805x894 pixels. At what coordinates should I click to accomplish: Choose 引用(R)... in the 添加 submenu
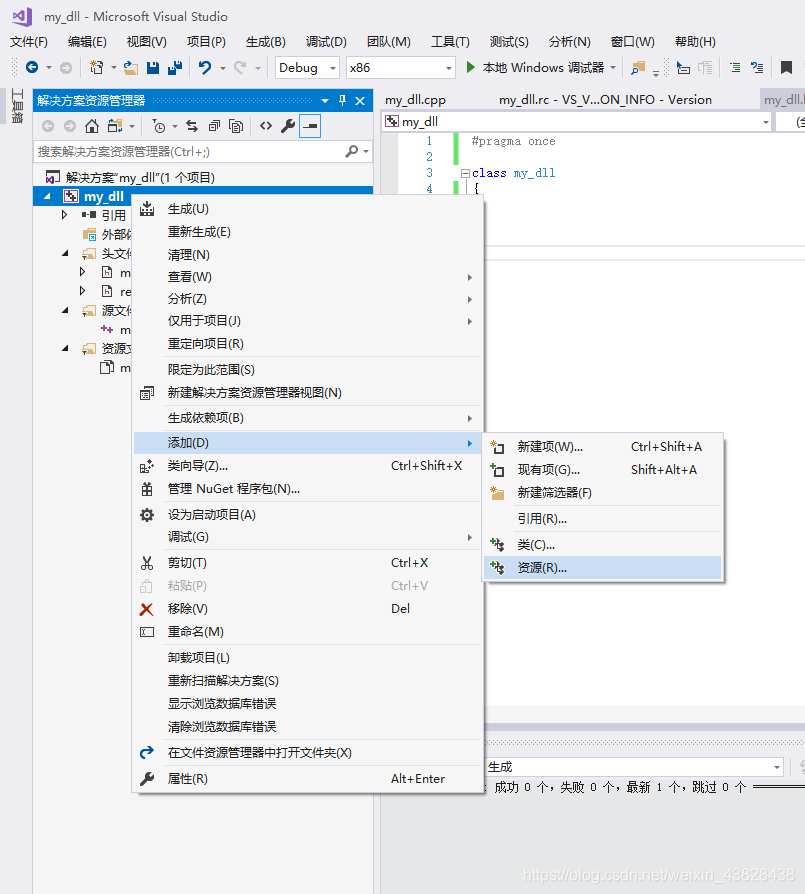point(603,519)
